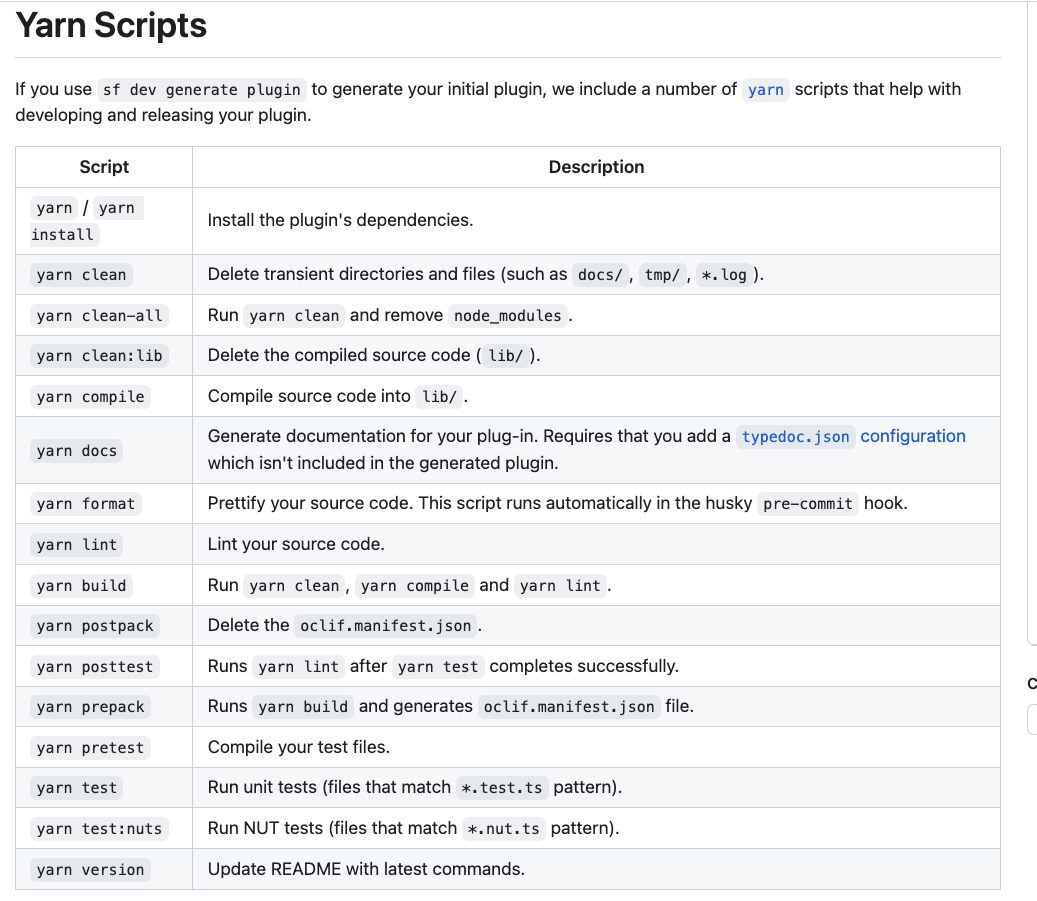Click the "yarn version" script label
The image size is (1037, 901).
[x=90, y=869]
